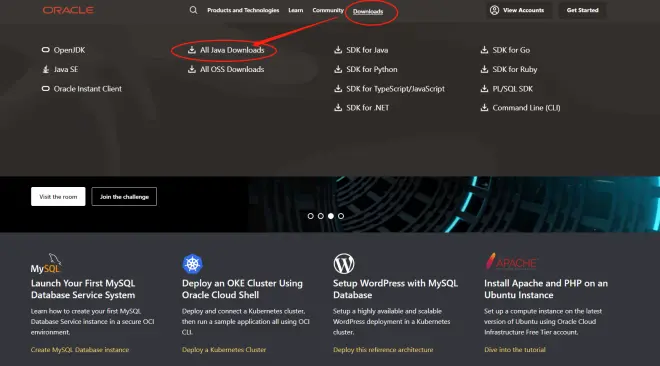This screenshot has width=660, height=366.
Task: Open the SDK for TypeScript/JavaScript link
Action: 395,89
